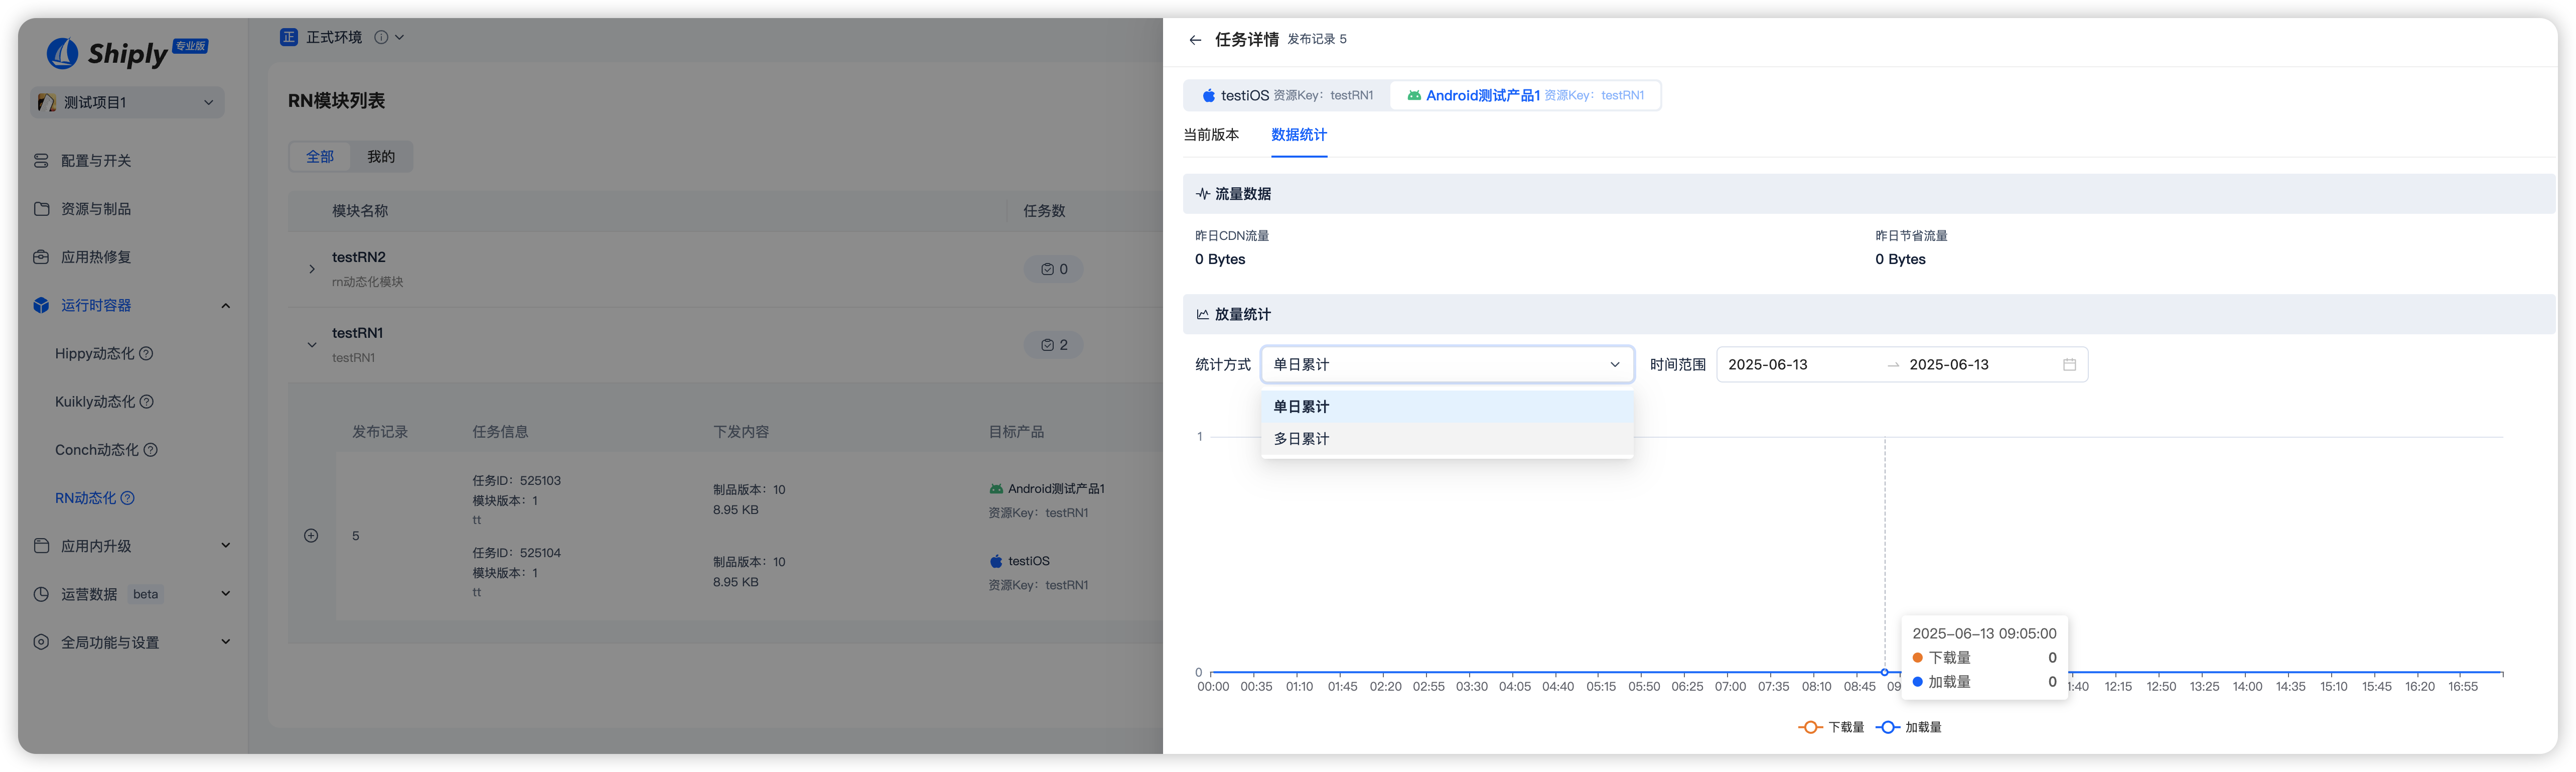Screen dimensions: 2576x772
Task: Click the 应用热修复 sidebar icon
Action: [x=41, y=257]
